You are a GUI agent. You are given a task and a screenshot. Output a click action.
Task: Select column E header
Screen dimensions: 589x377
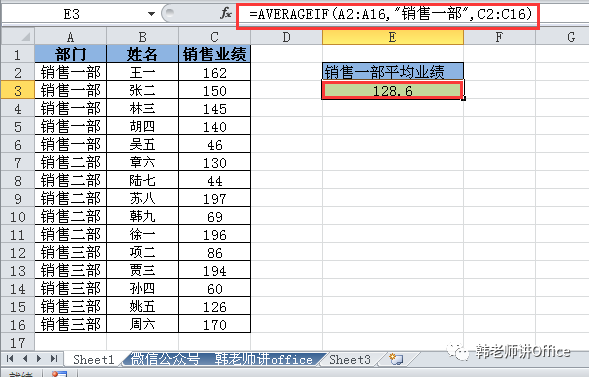point(393,37)
